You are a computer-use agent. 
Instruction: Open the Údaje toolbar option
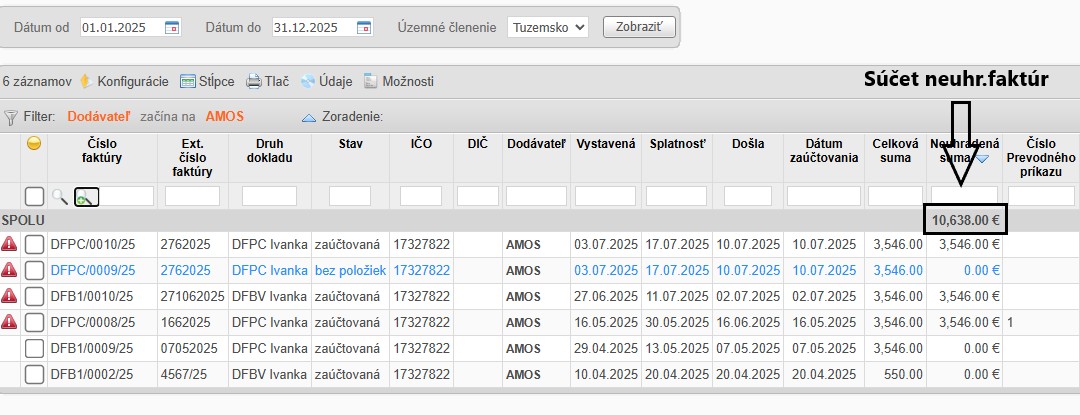pos(326,81)
